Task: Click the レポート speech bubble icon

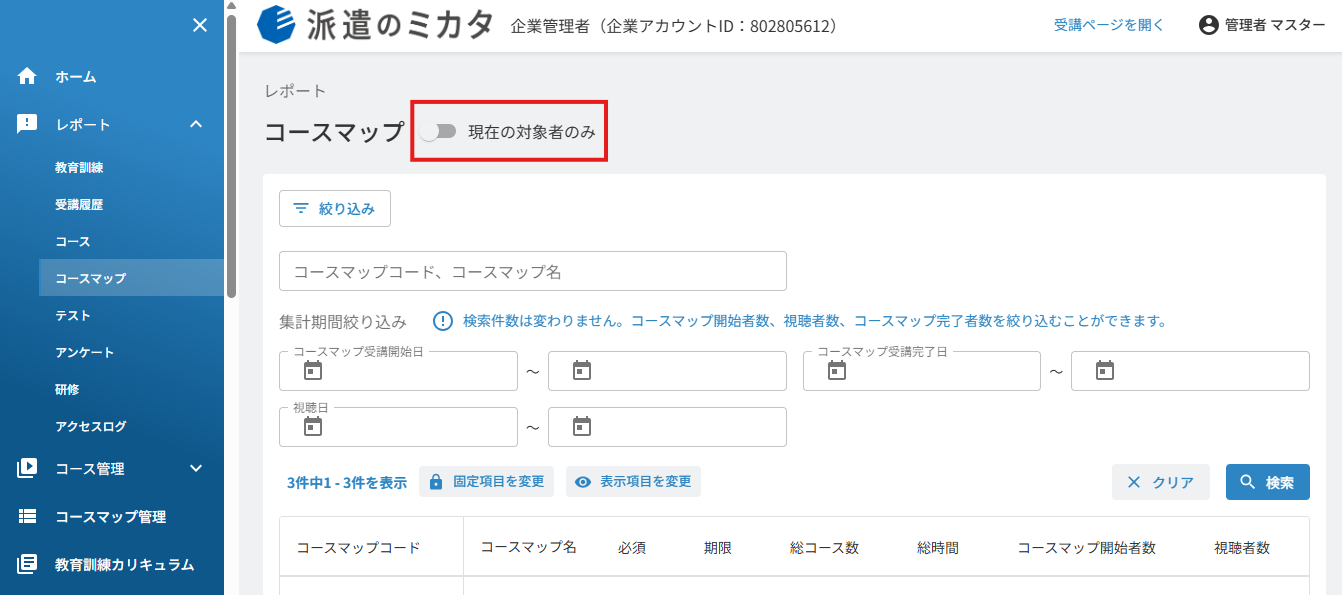Action: click(27, 124)
